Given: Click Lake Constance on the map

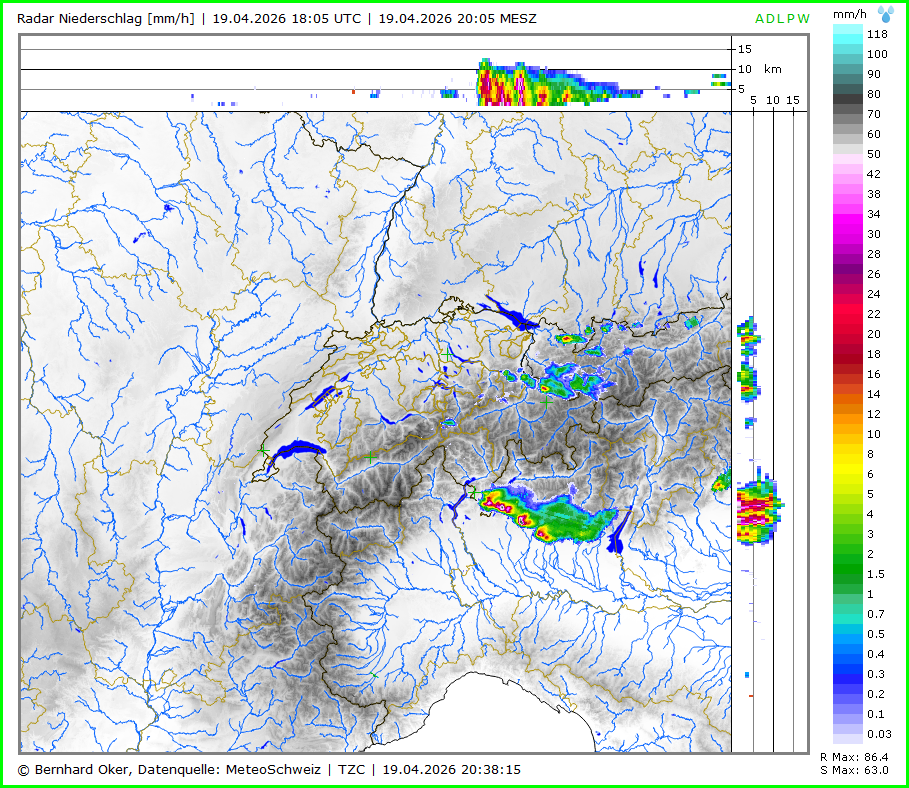Looking at the screenshot, I should [x=510, y=317].
